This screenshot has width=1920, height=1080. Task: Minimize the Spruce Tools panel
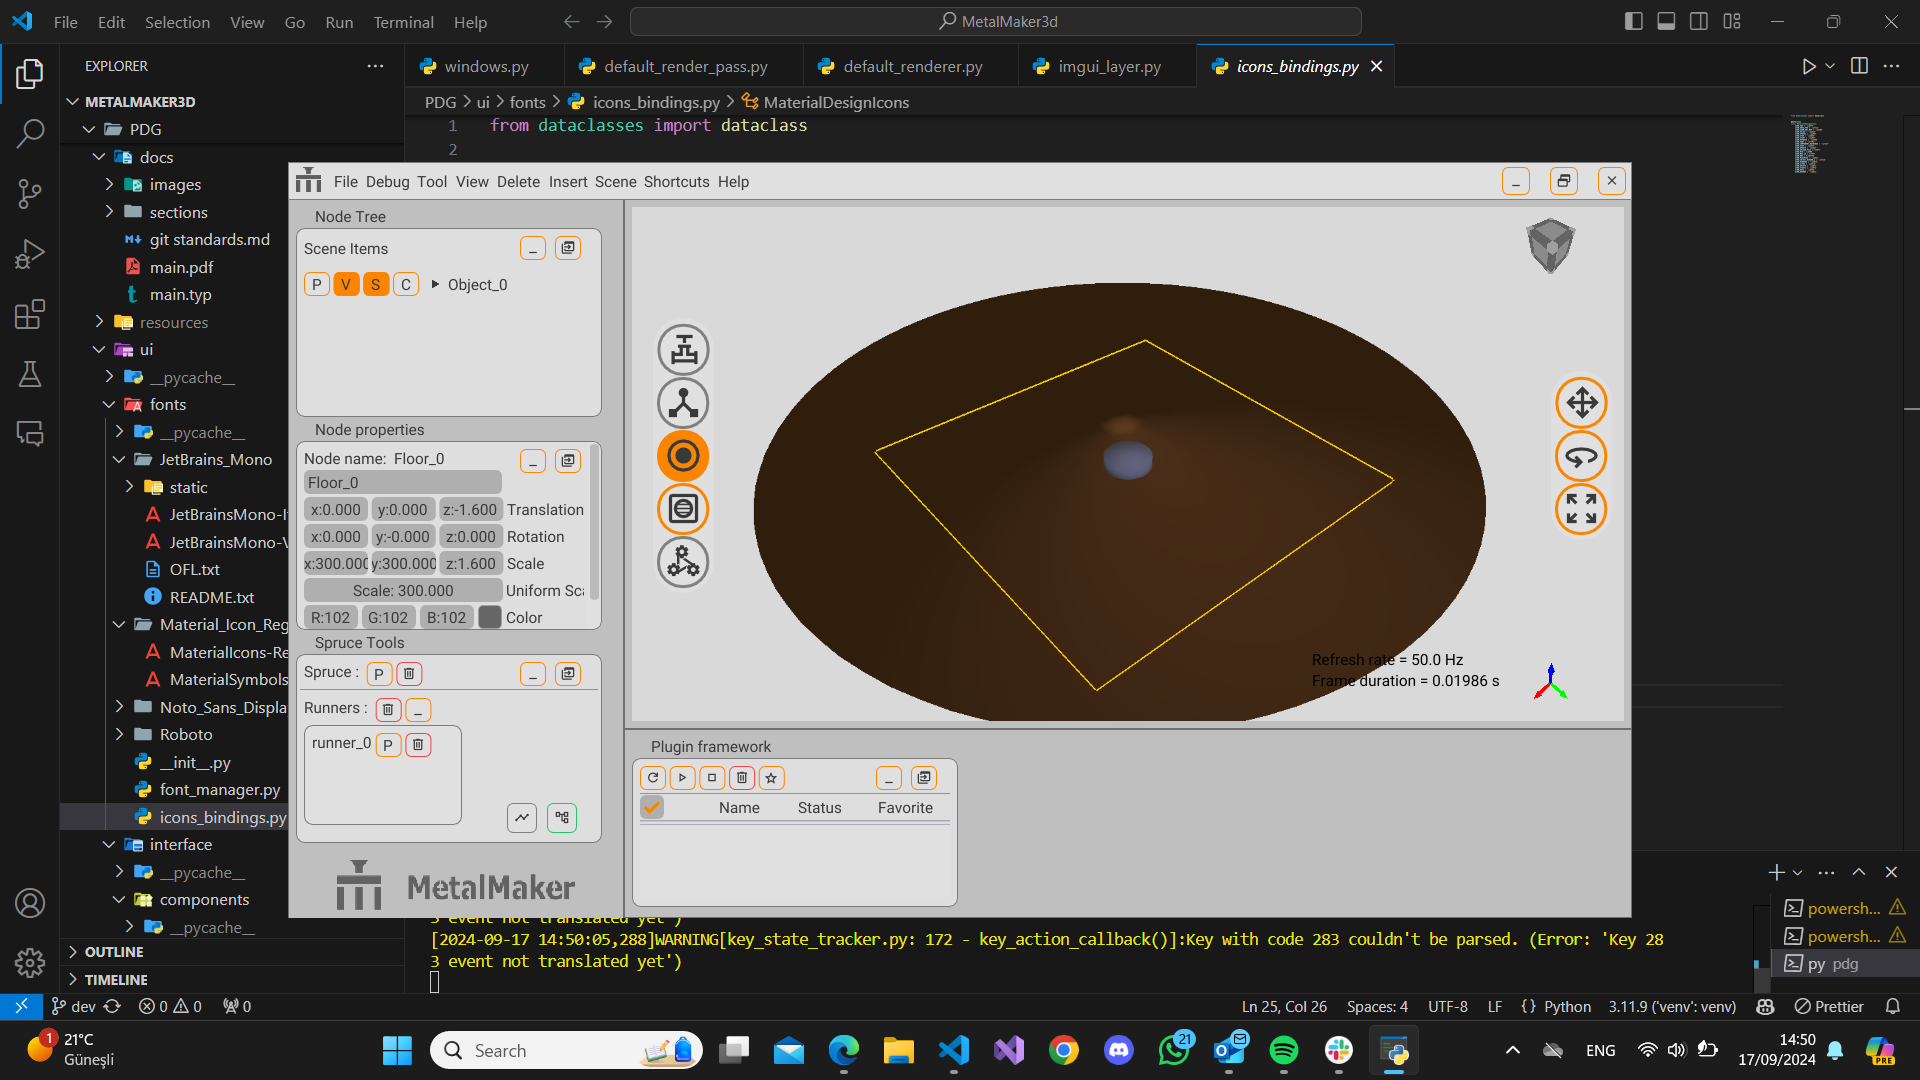pos(533,674)
